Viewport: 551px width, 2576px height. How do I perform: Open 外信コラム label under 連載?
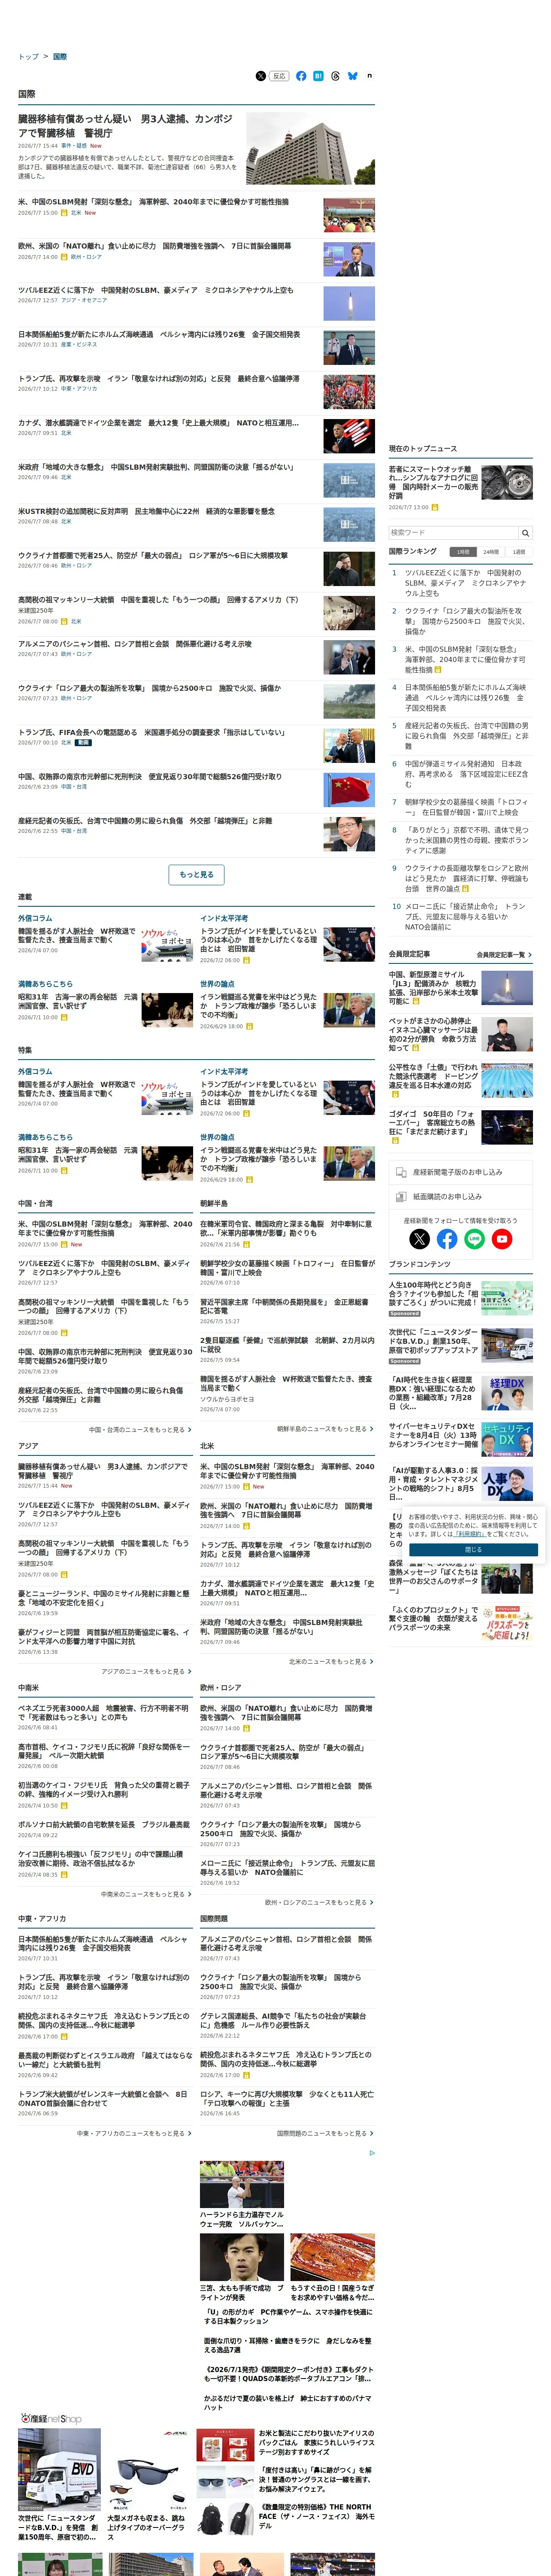point(35,918)
